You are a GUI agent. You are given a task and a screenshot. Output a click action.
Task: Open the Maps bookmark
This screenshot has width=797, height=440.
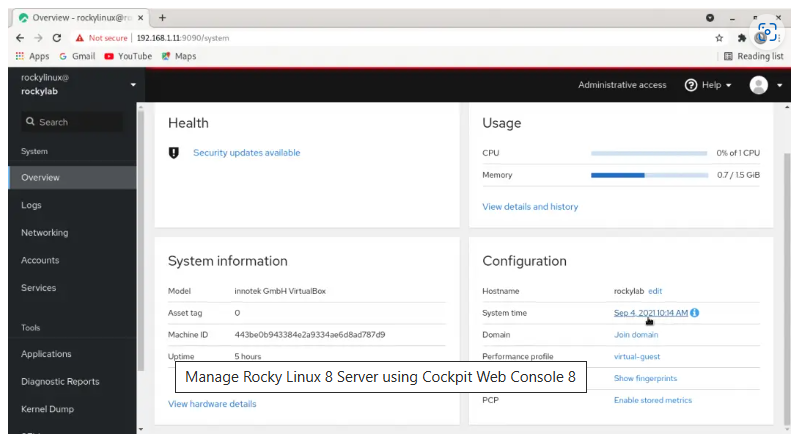179,56
